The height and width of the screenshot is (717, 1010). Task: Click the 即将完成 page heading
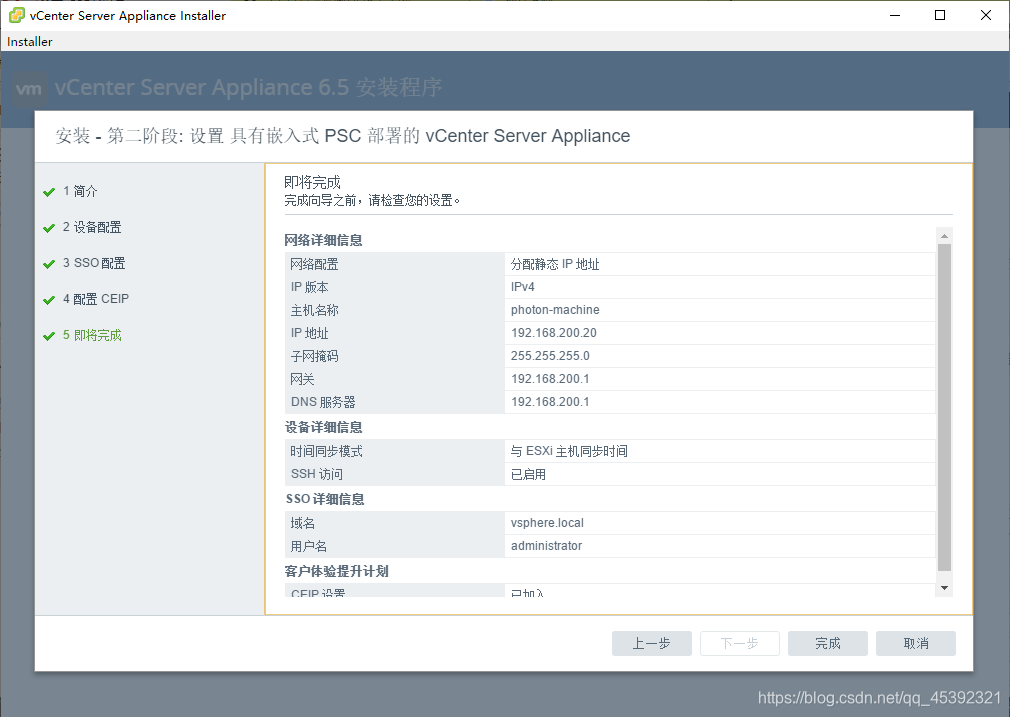[x=312, y=182]
